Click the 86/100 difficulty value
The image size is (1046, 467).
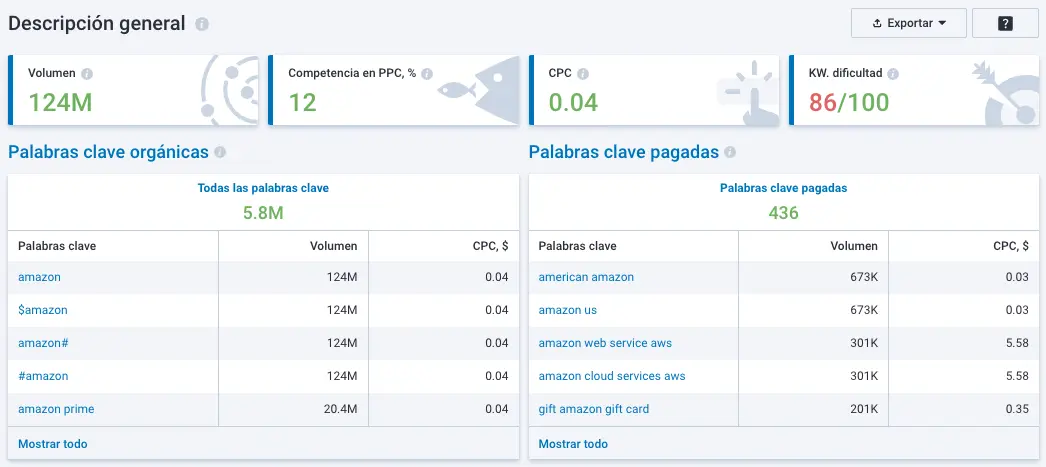click(x=849, y=103)
